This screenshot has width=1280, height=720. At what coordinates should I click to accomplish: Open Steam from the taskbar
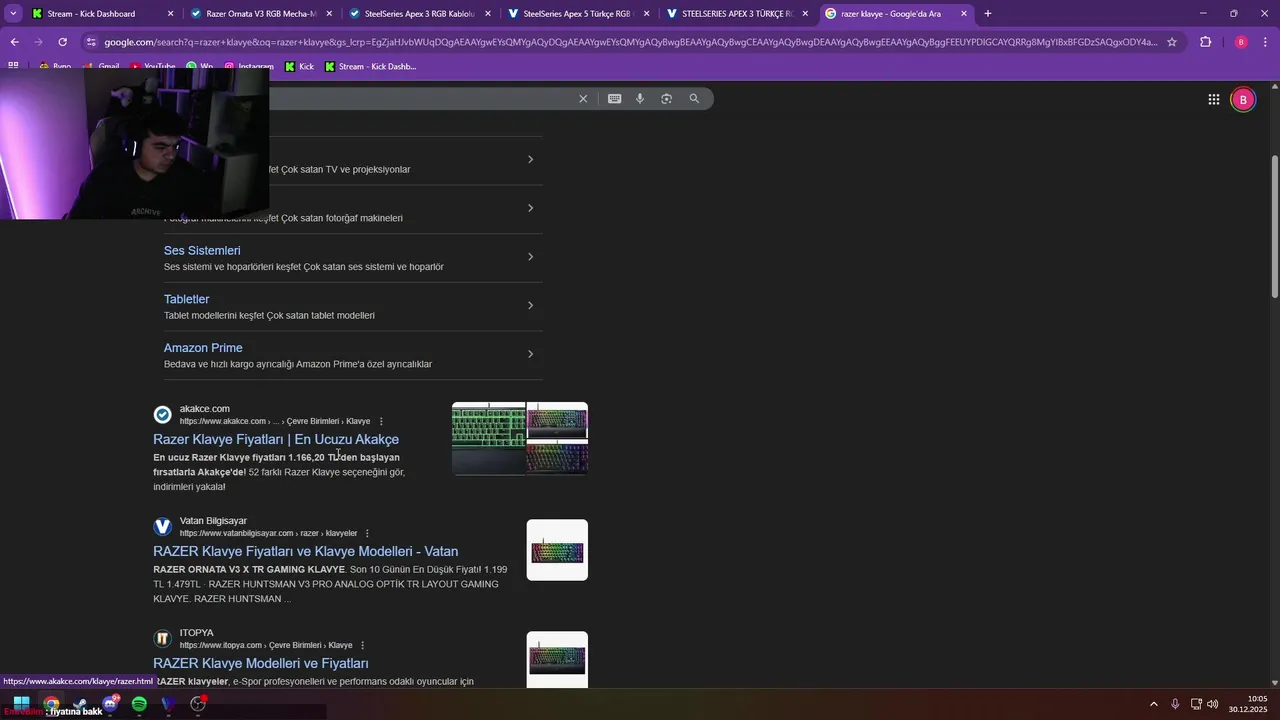pos(80,704)
